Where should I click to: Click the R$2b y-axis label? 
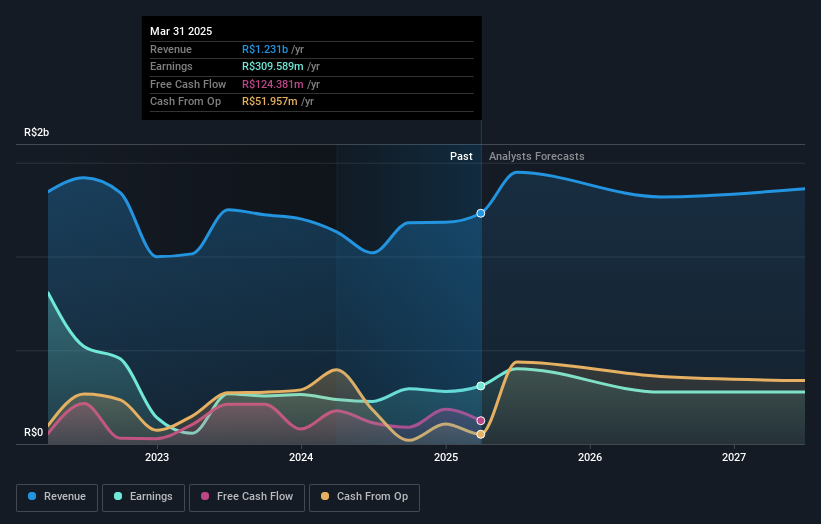click(x=37, y=132)
